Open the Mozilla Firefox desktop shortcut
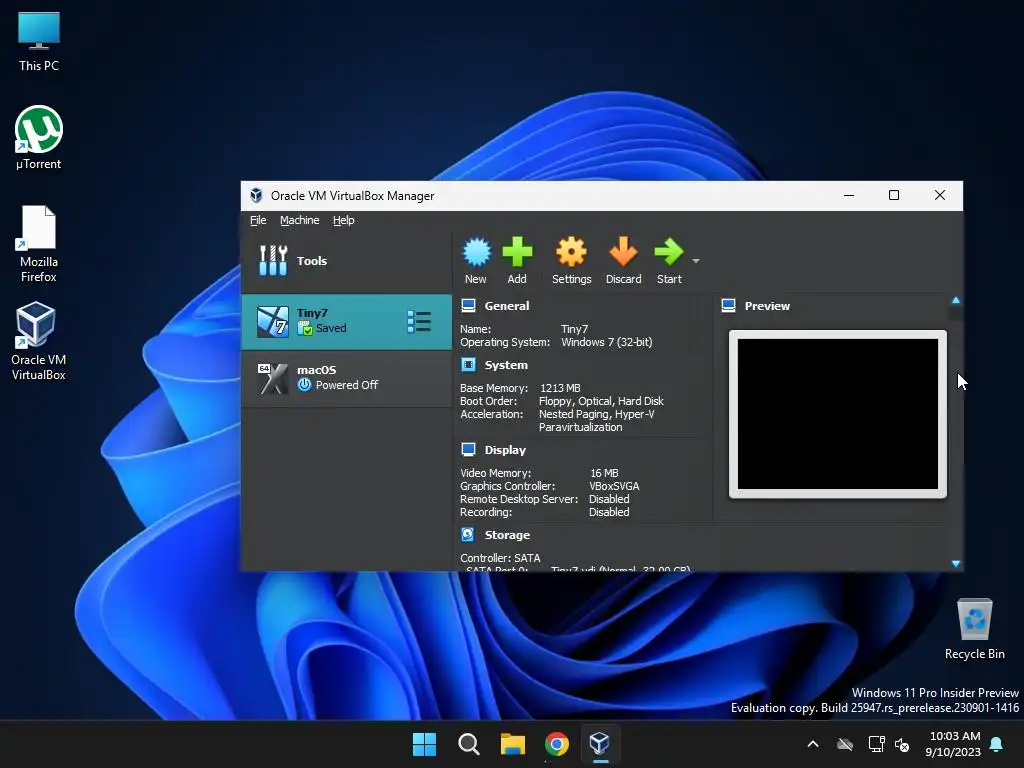The width and height of the screenshot is (1024, 768). pyautogui.click(x=39, y=244)
